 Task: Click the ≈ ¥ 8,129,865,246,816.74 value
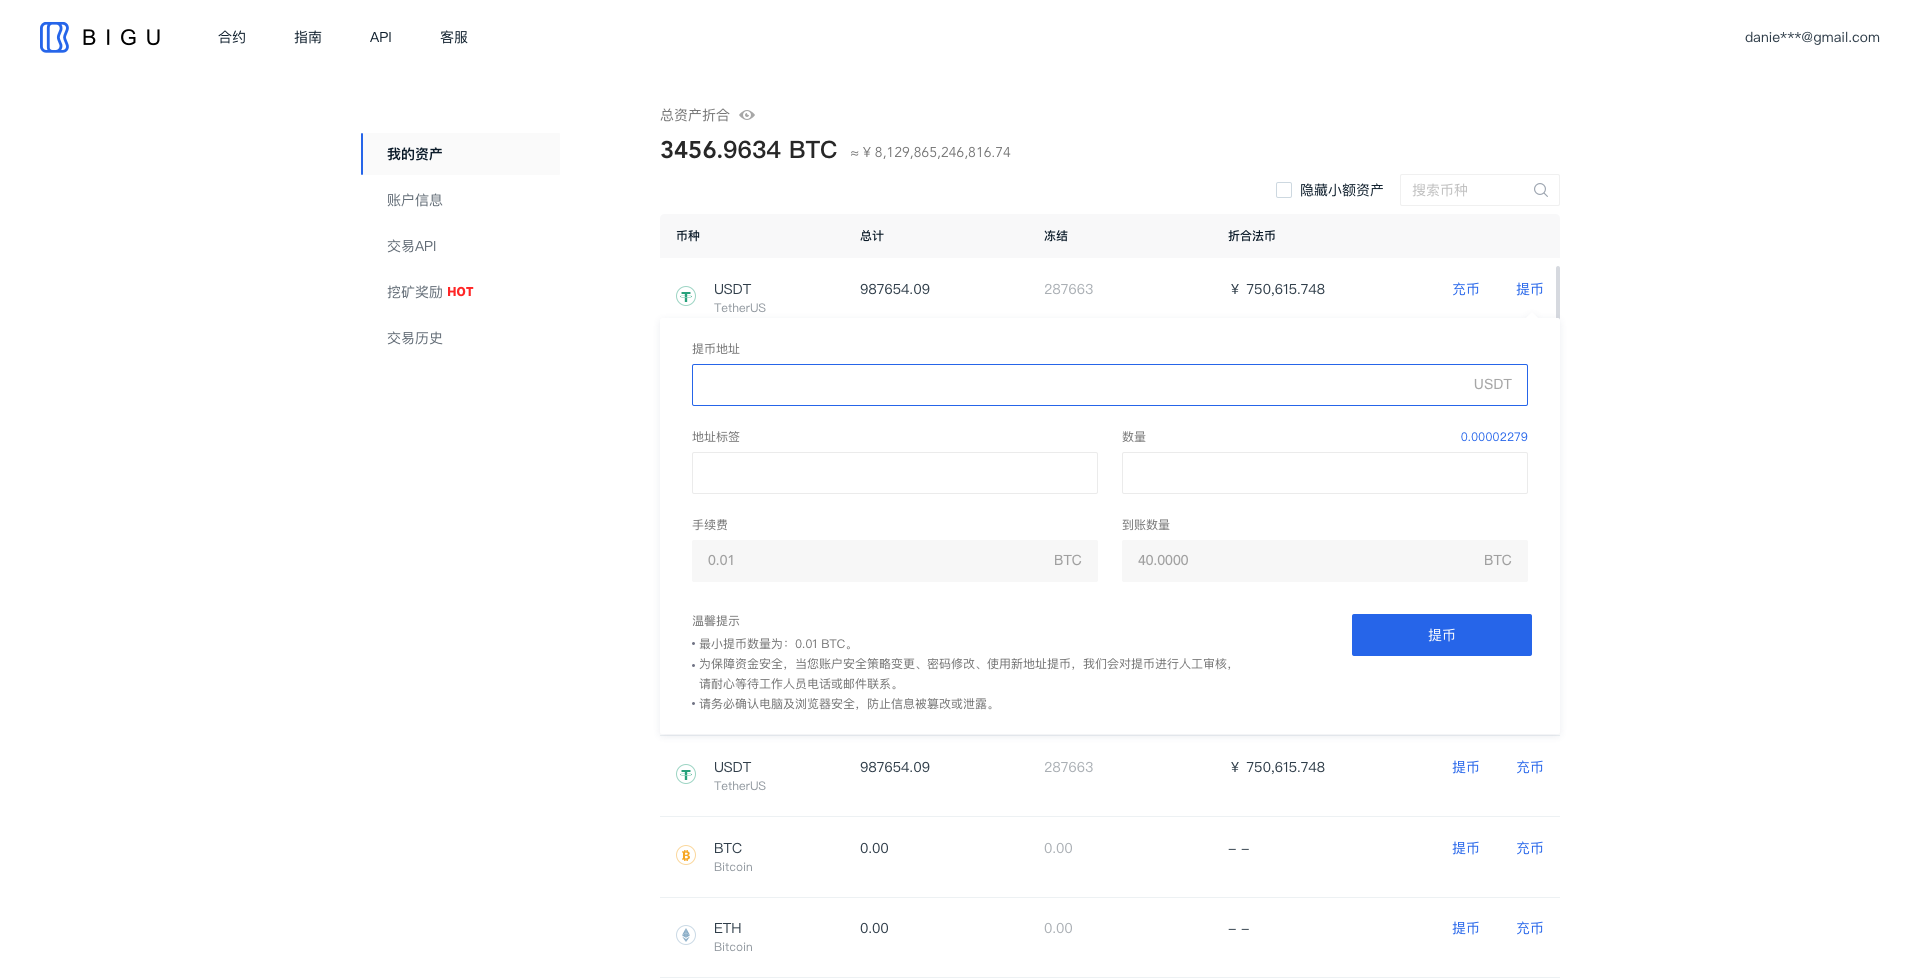[x=930, y=153]
